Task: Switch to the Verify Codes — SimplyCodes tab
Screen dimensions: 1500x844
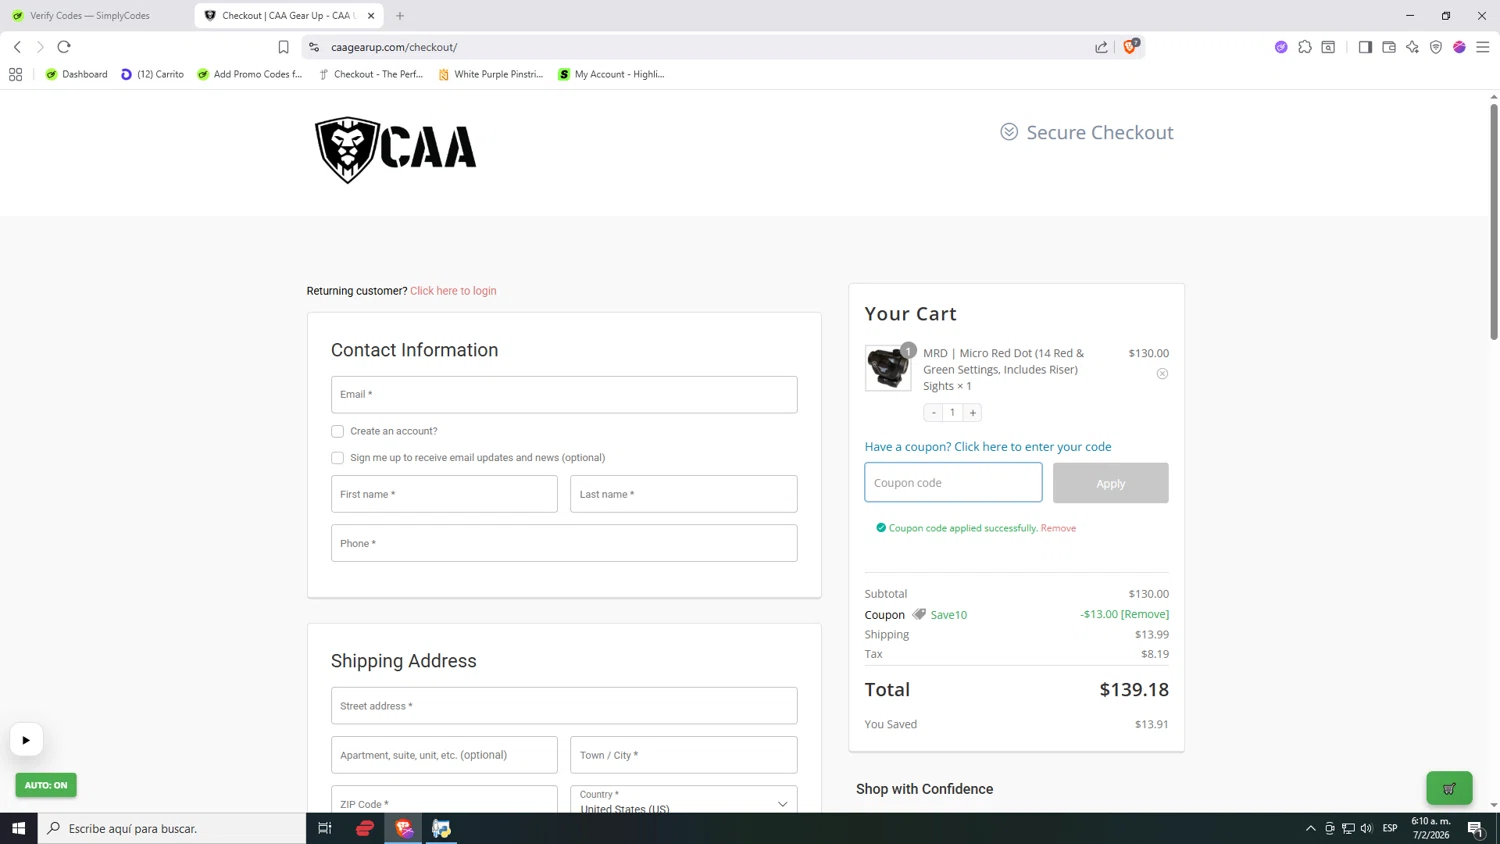Action: (x=90, y=16)
